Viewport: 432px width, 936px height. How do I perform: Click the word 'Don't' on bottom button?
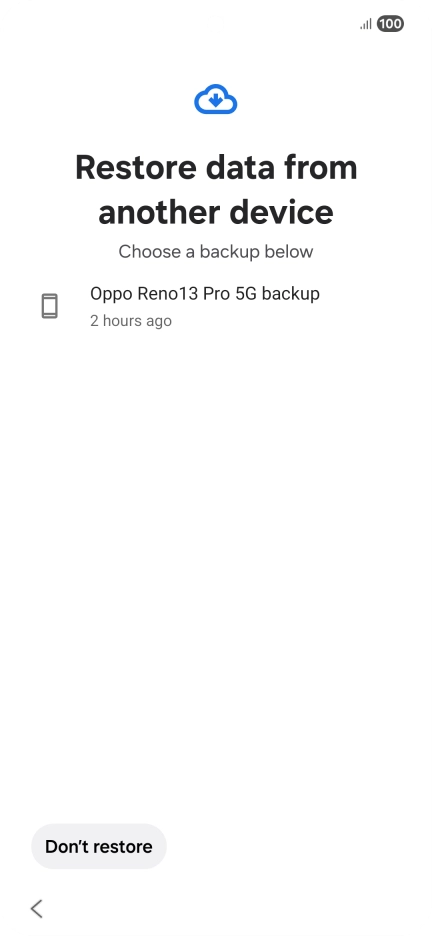(x=64, y=846)
